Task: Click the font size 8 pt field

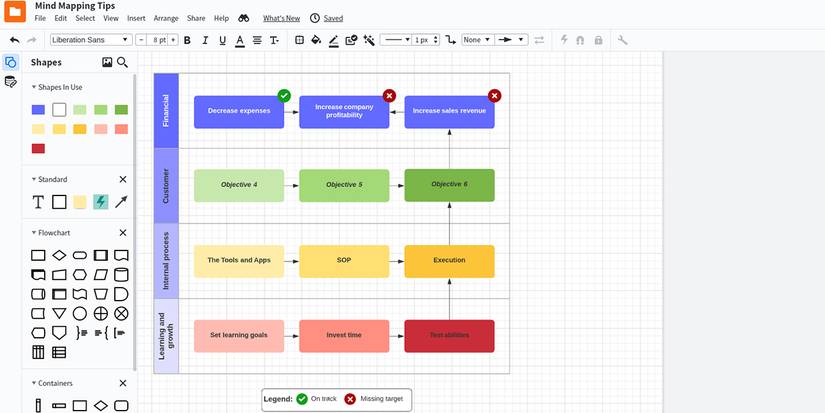Action: coord(157,40)
